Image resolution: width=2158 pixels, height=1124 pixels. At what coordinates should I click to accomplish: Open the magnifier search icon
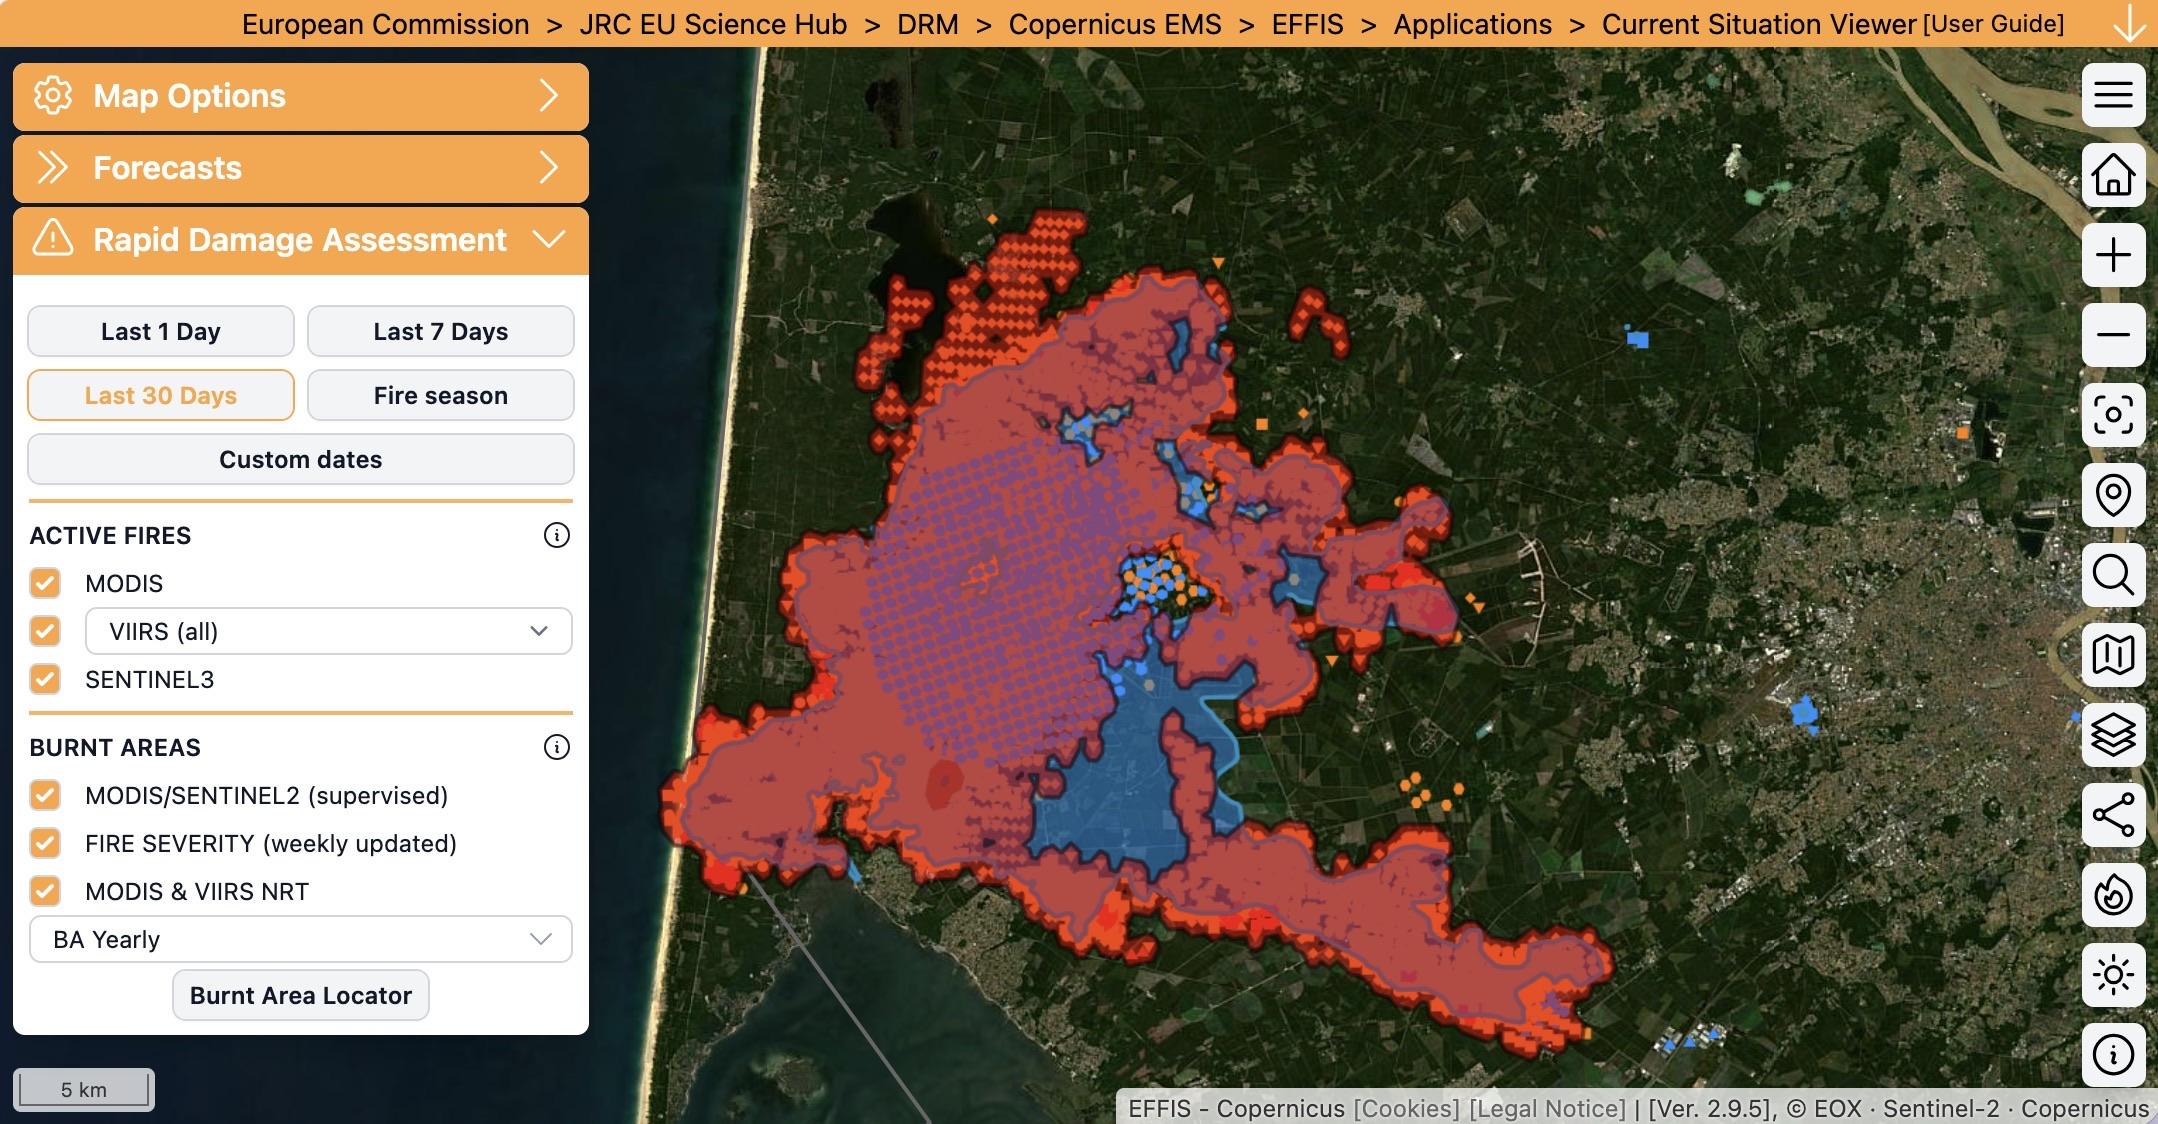coord(2113,575)
